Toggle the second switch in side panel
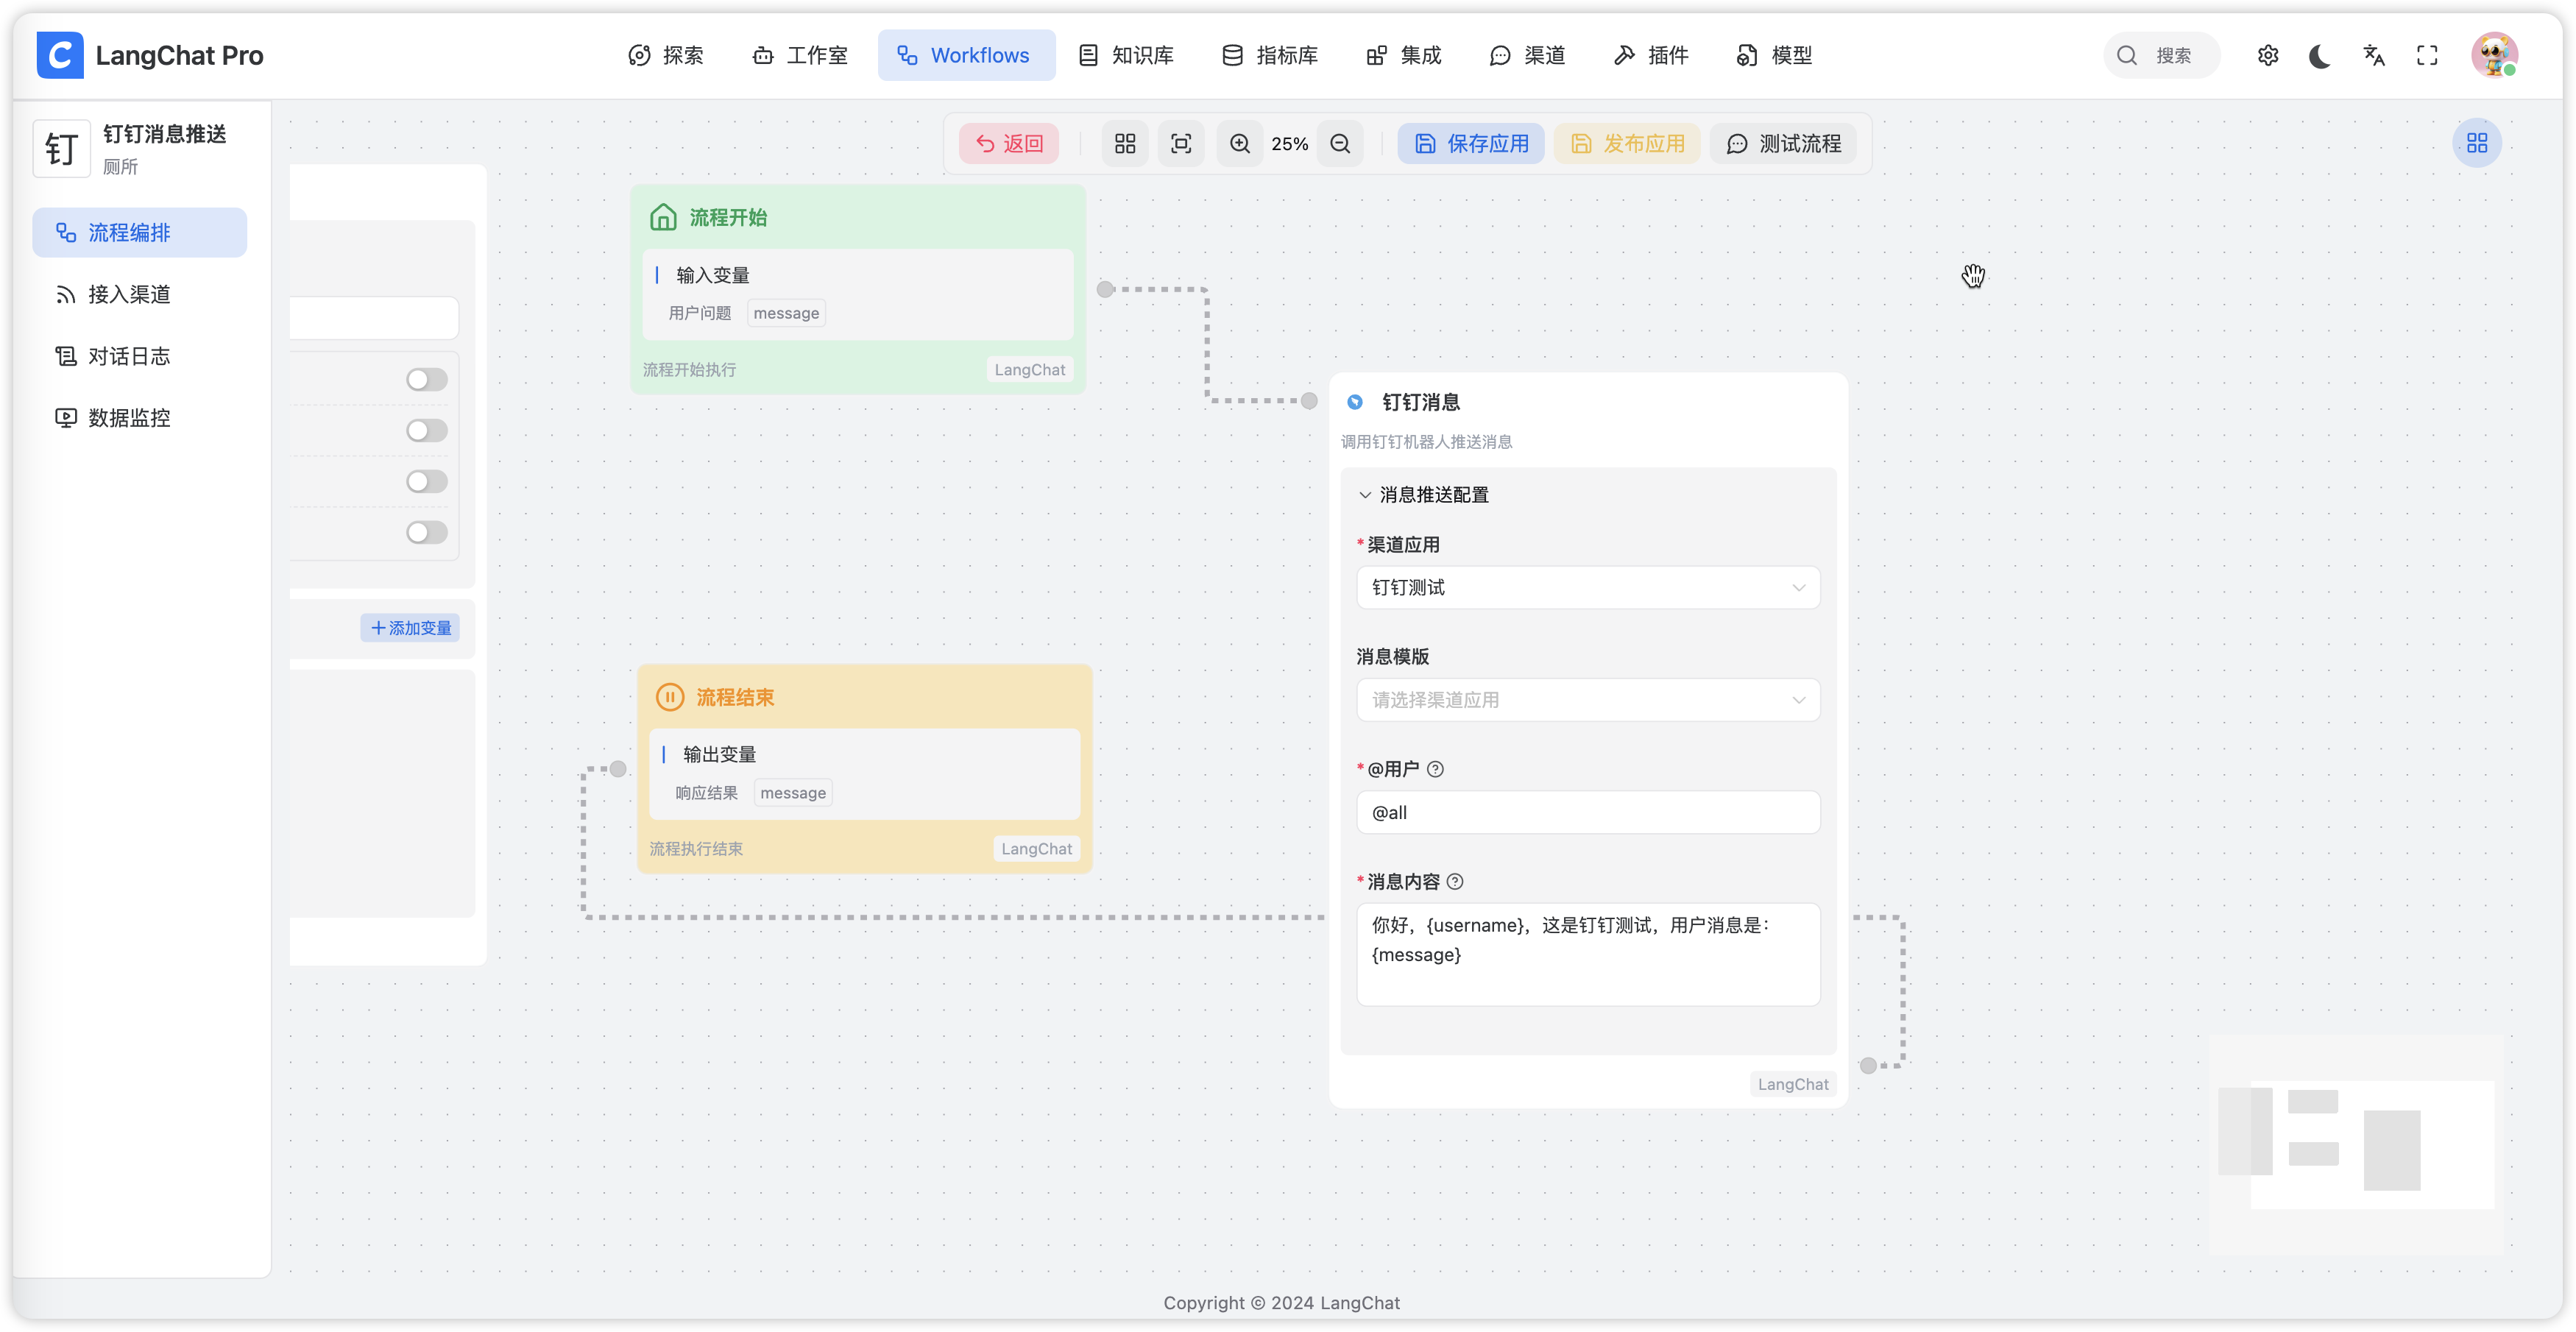Viewport: 2576px width, 1332px height. pos(426,431)
